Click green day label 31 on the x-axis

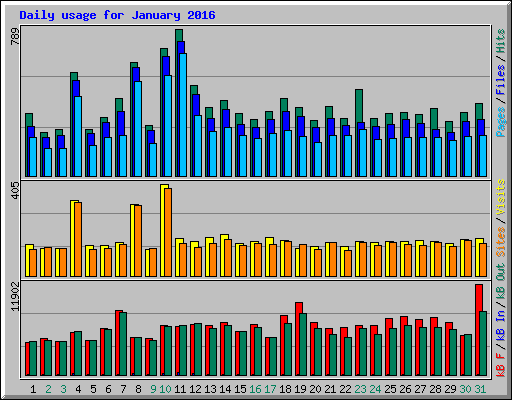[480, 389]
